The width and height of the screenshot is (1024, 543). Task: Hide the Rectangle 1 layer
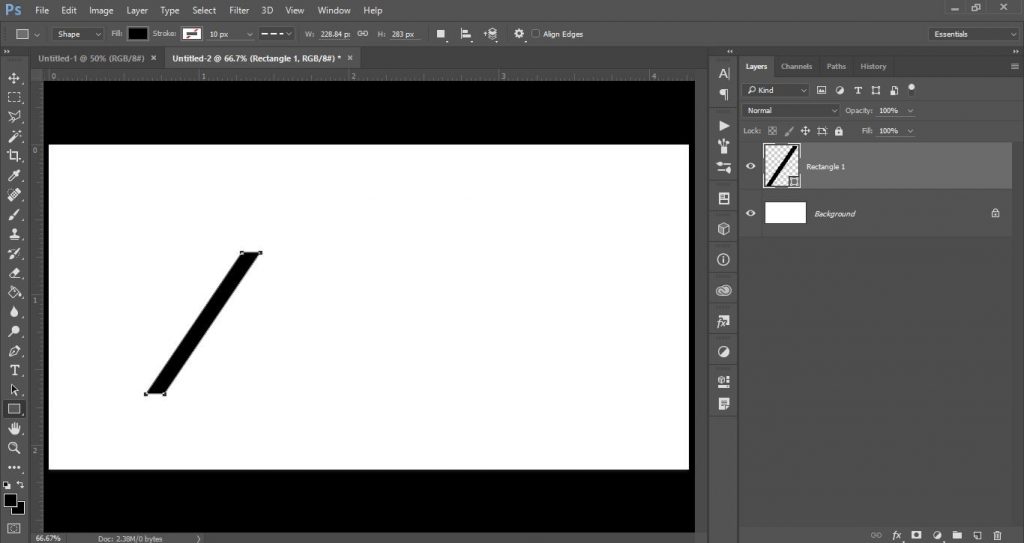coord(751,166)
